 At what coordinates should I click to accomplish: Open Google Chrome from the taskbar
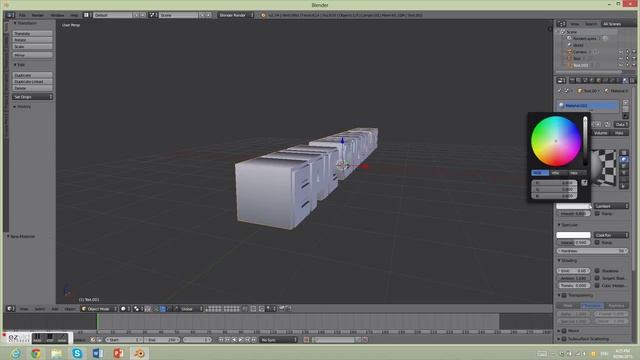(x=36, y=353)
